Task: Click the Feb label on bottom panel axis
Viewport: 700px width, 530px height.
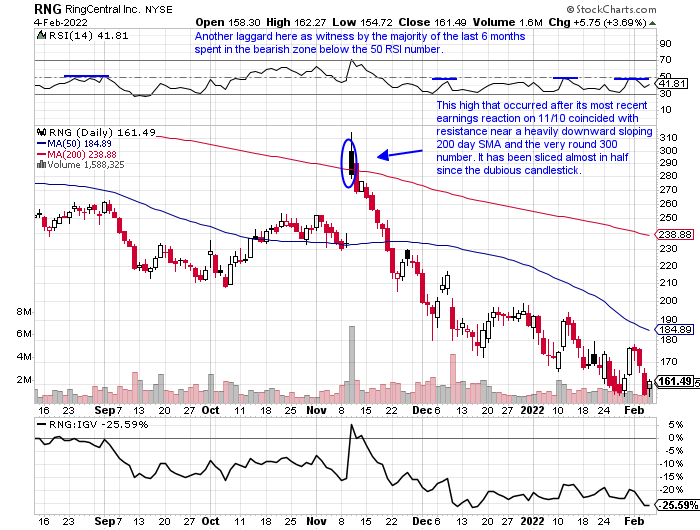Action: 634,521
